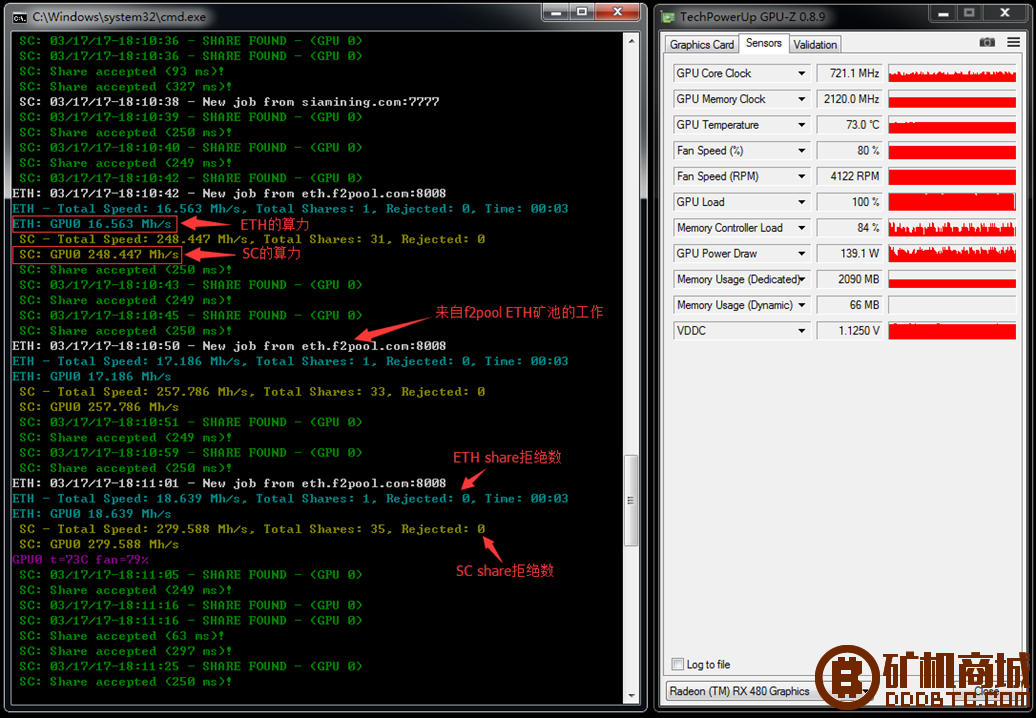Click the 'ETH: GPU0 16.563 Mh/s' line

click(x=94, y=224)
